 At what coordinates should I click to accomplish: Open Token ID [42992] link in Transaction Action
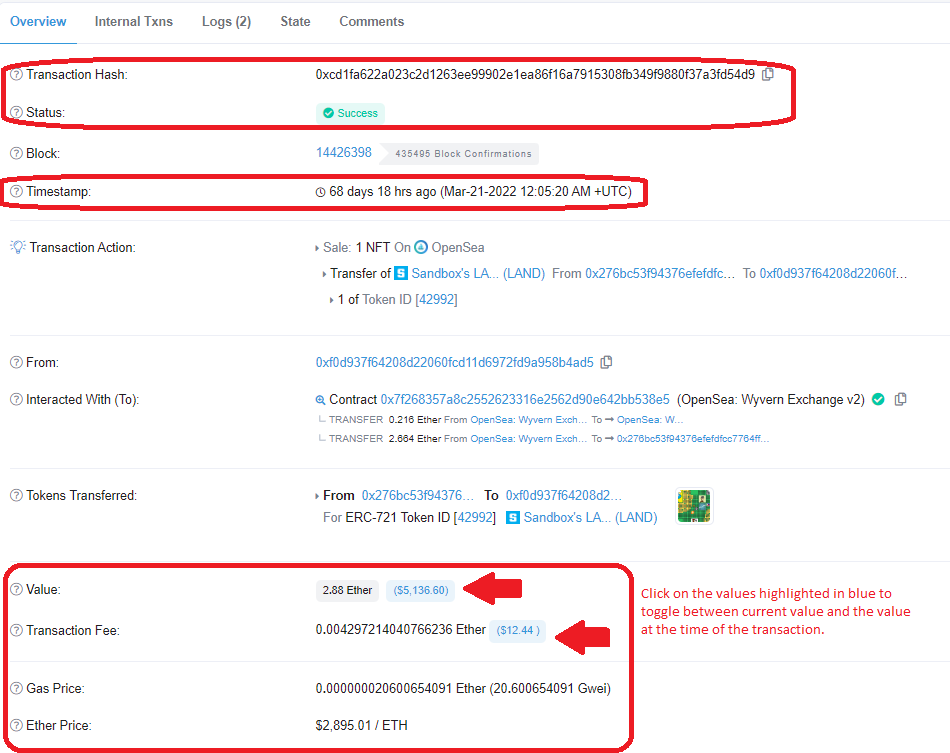436,299
